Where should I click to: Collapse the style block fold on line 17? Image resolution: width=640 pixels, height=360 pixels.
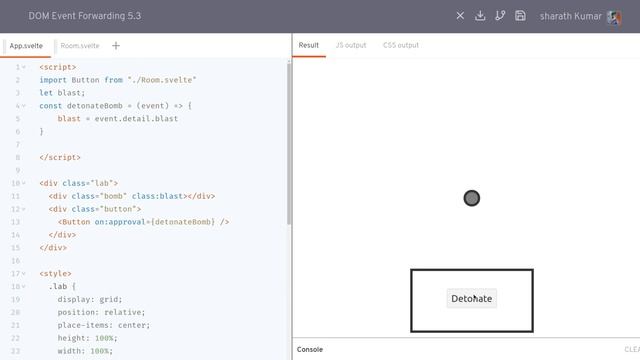[24, 273]
